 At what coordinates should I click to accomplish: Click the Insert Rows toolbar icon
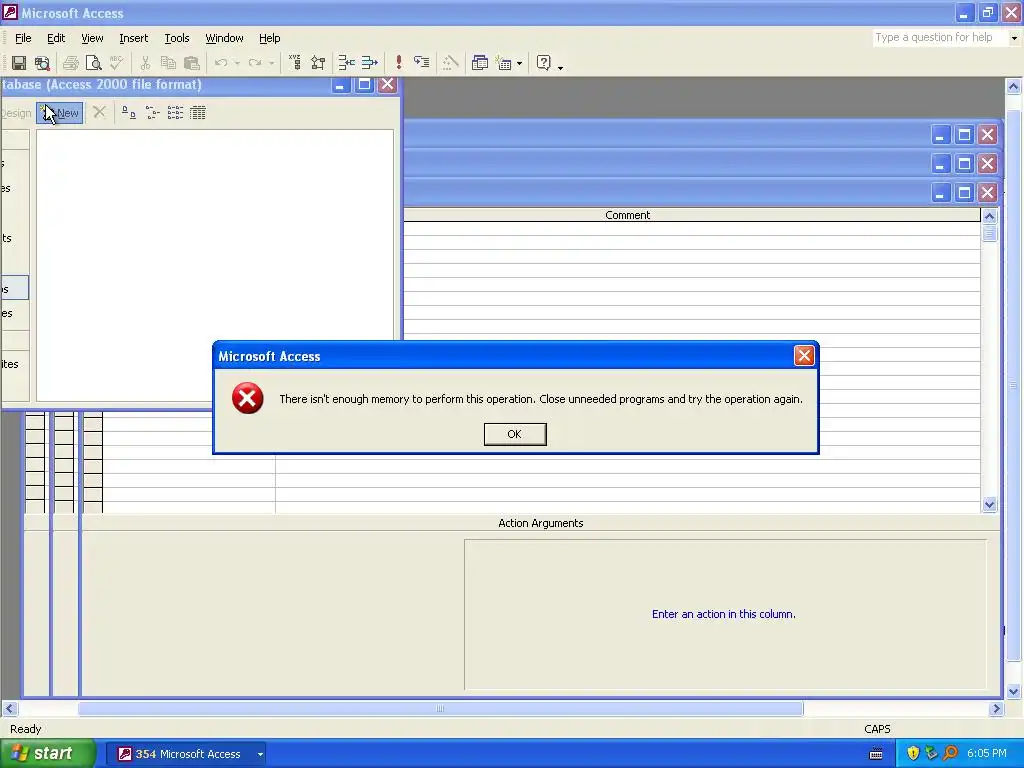click(x=346, y=63)
